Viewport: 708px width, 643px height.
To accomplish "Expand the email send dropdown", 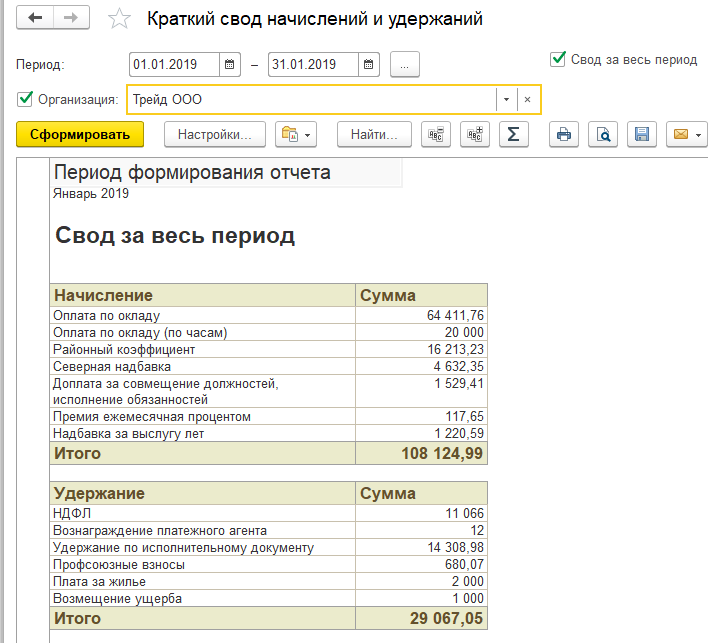I will pyautogui.click(x=698, y=134).
